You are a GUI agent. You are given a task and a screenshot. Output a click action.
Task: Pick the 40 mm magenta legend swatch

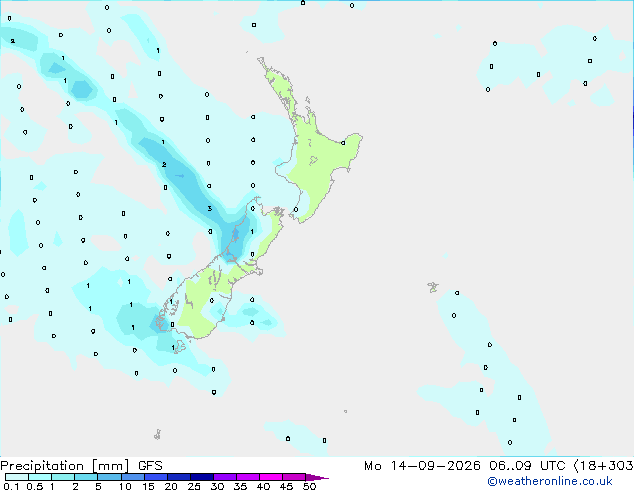(x=271, y=477)
